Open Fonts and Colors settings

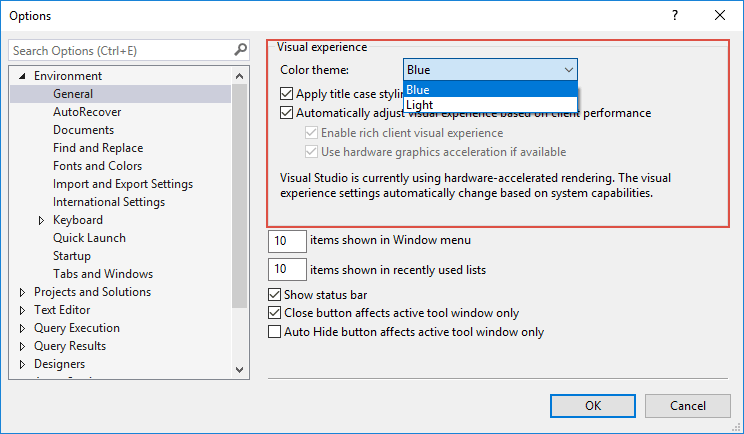click(97, 166)
